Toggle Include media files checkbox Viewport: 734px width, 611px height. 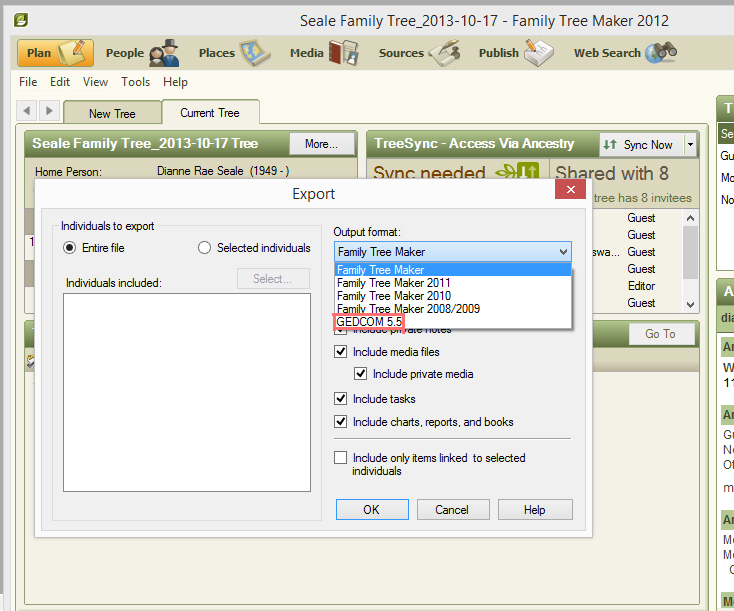click(340, 352)
